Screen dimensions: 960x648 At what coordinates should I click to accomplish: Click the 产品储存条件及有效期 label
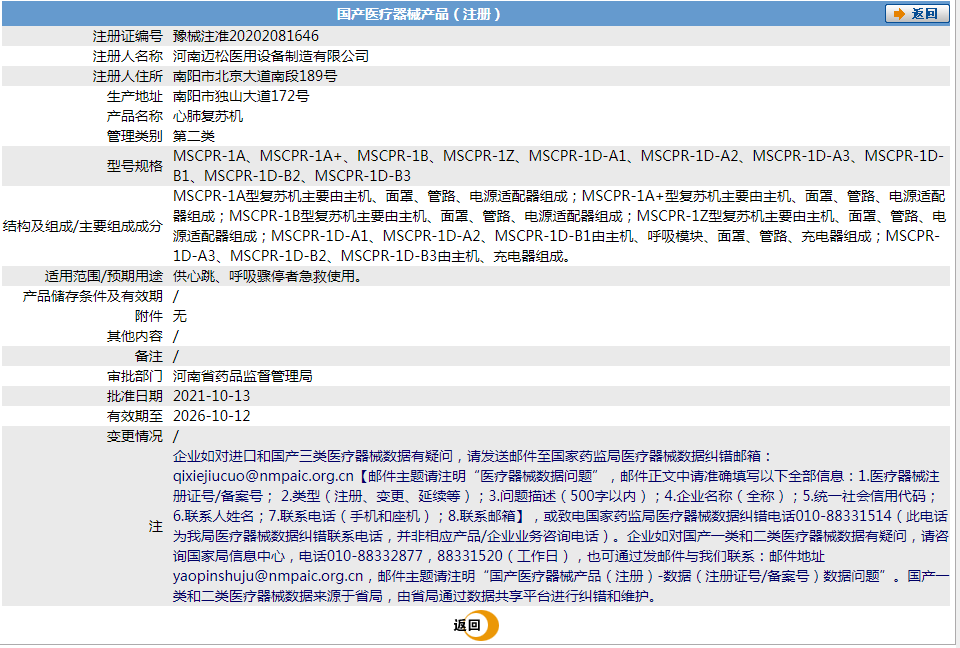(92, 296)
